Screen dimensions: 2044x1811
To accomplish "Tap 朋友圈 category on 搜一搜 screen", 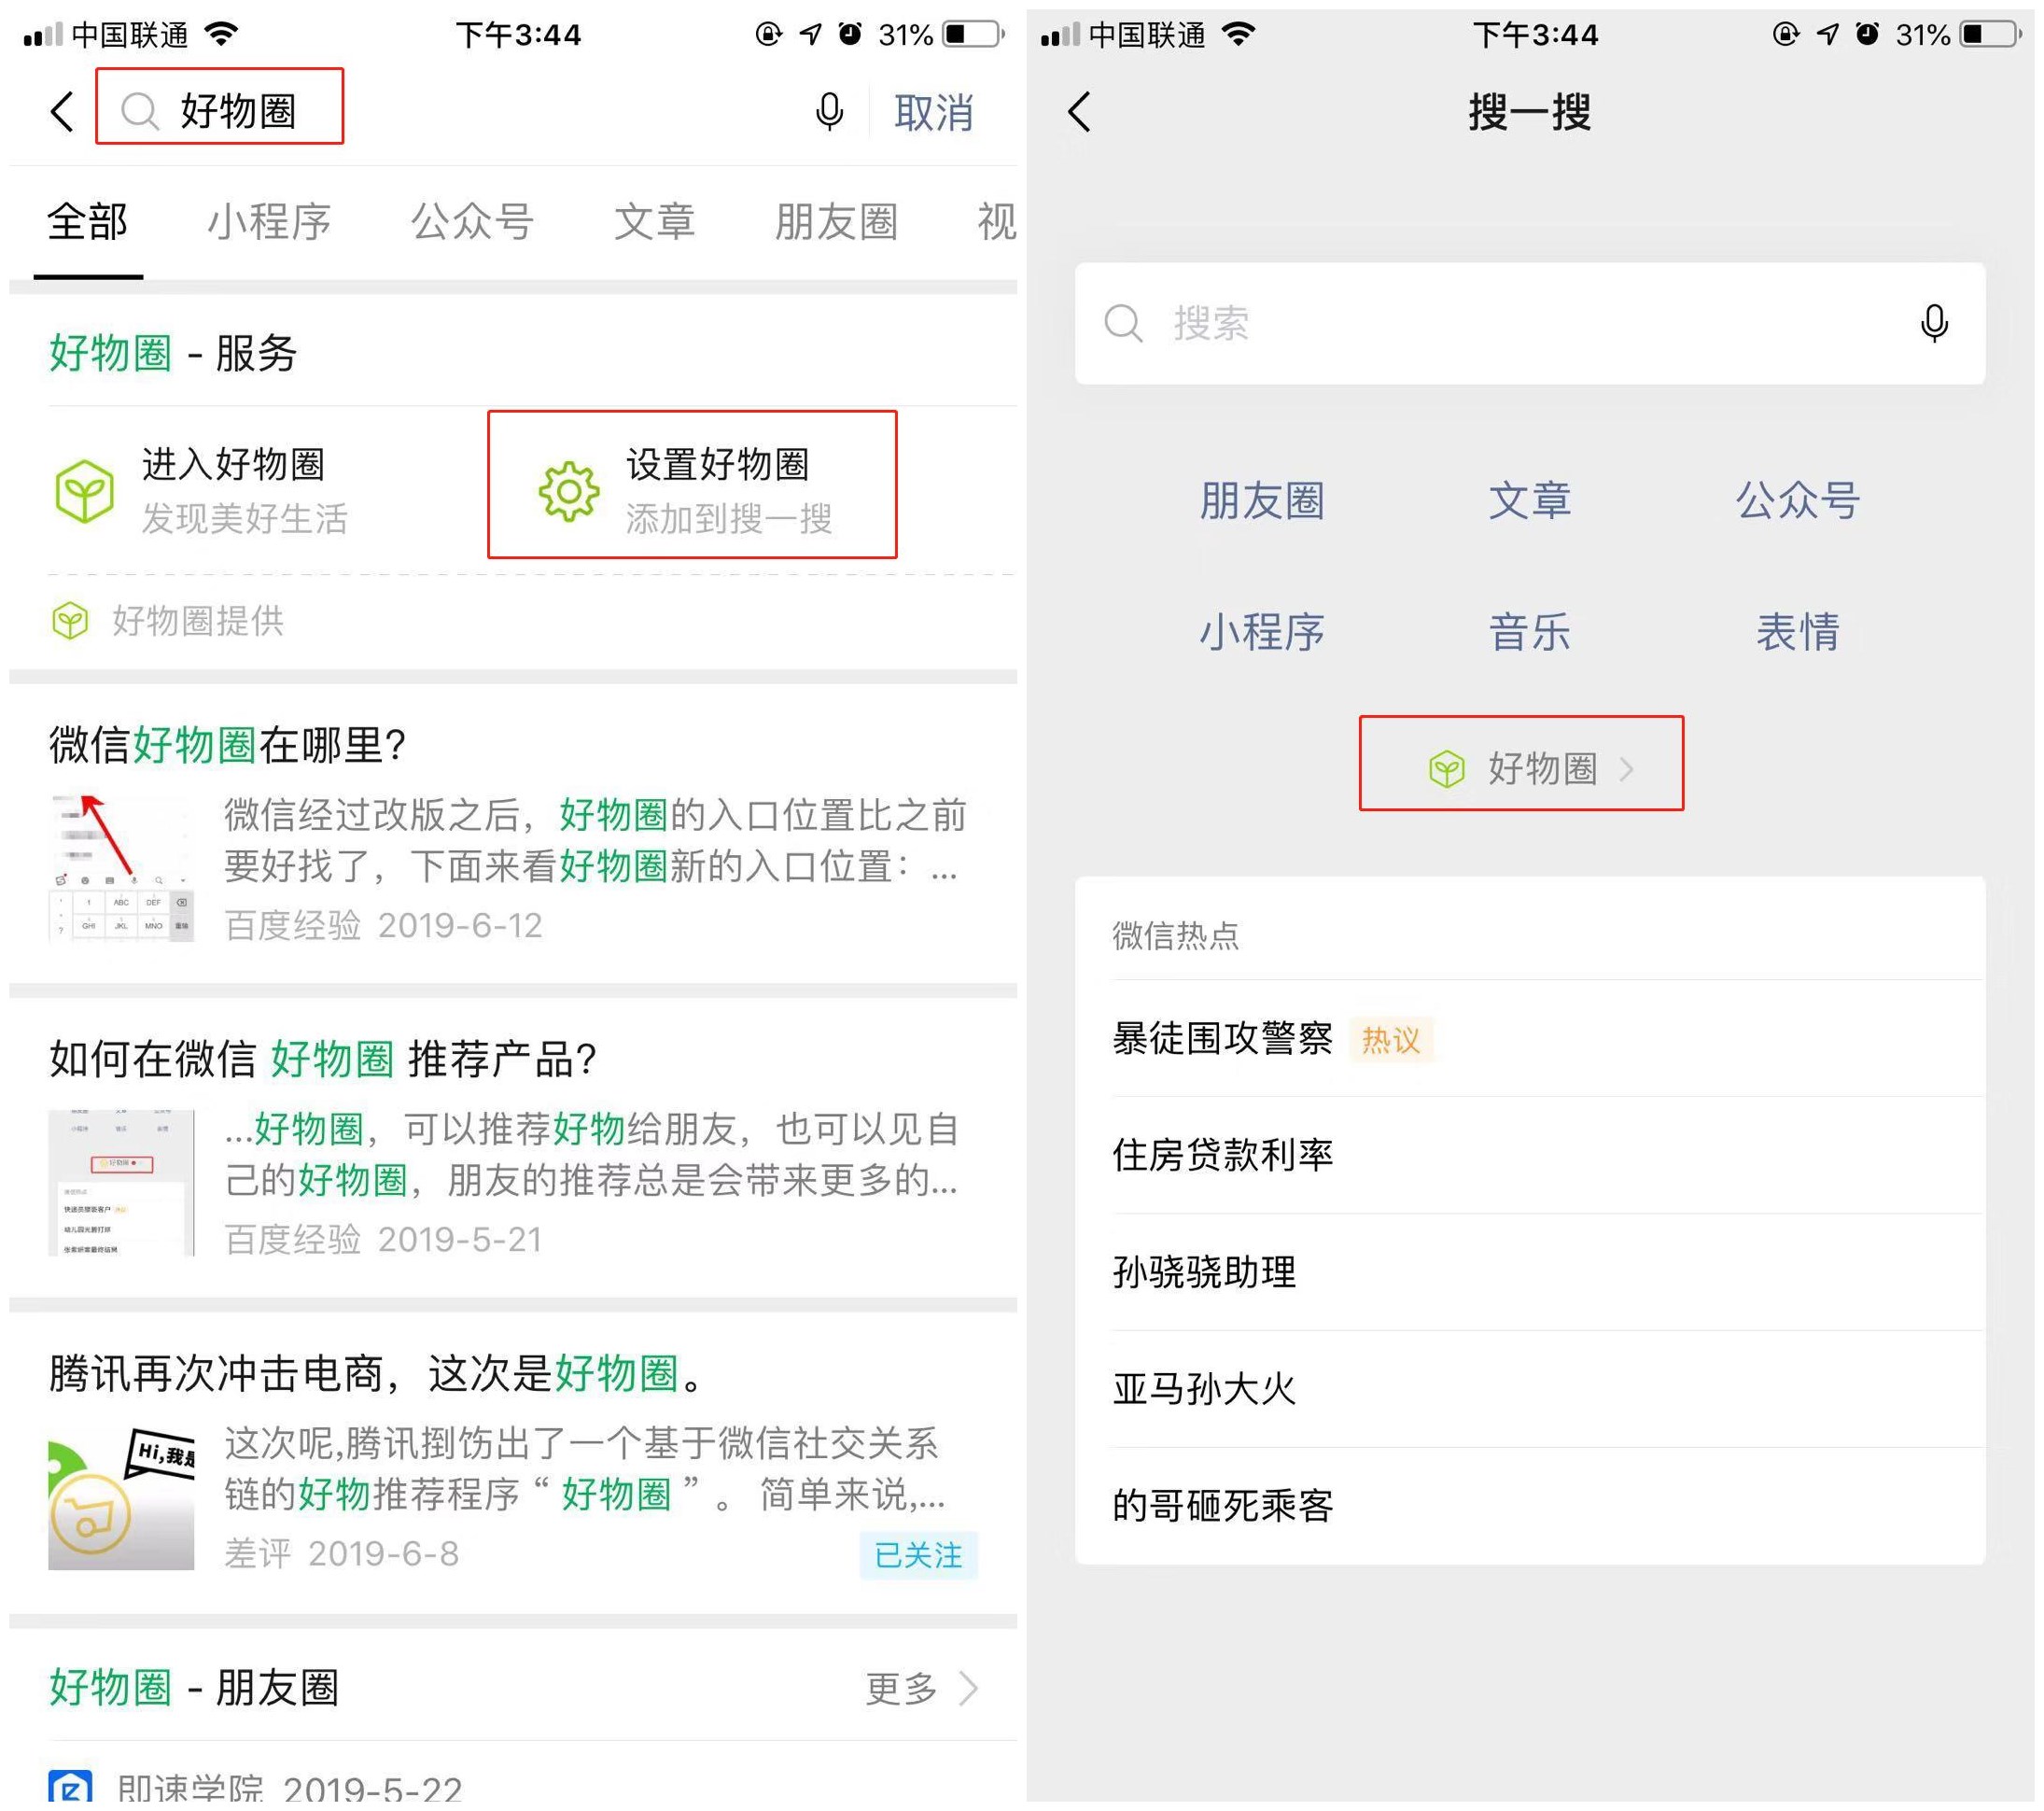I will (1262, 501).
